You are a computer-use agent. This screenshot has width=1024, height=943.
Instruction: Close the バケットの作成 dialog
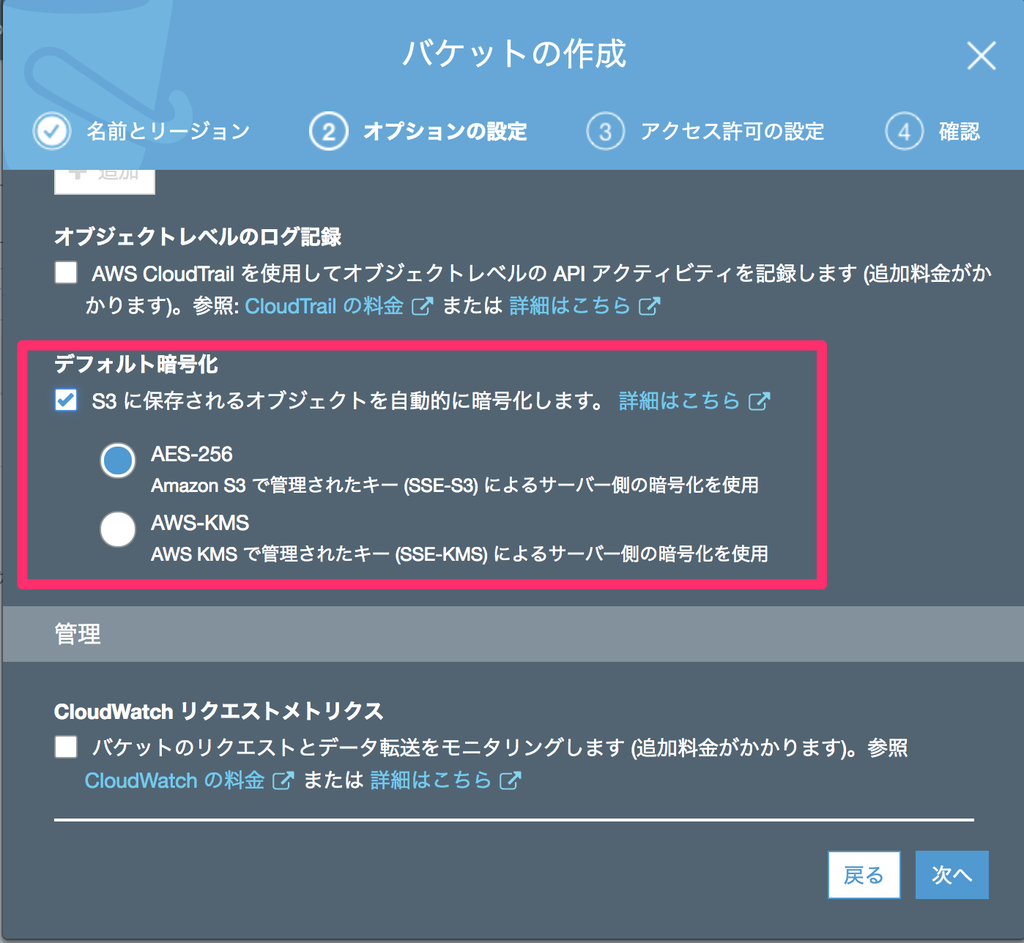point(981,56)
